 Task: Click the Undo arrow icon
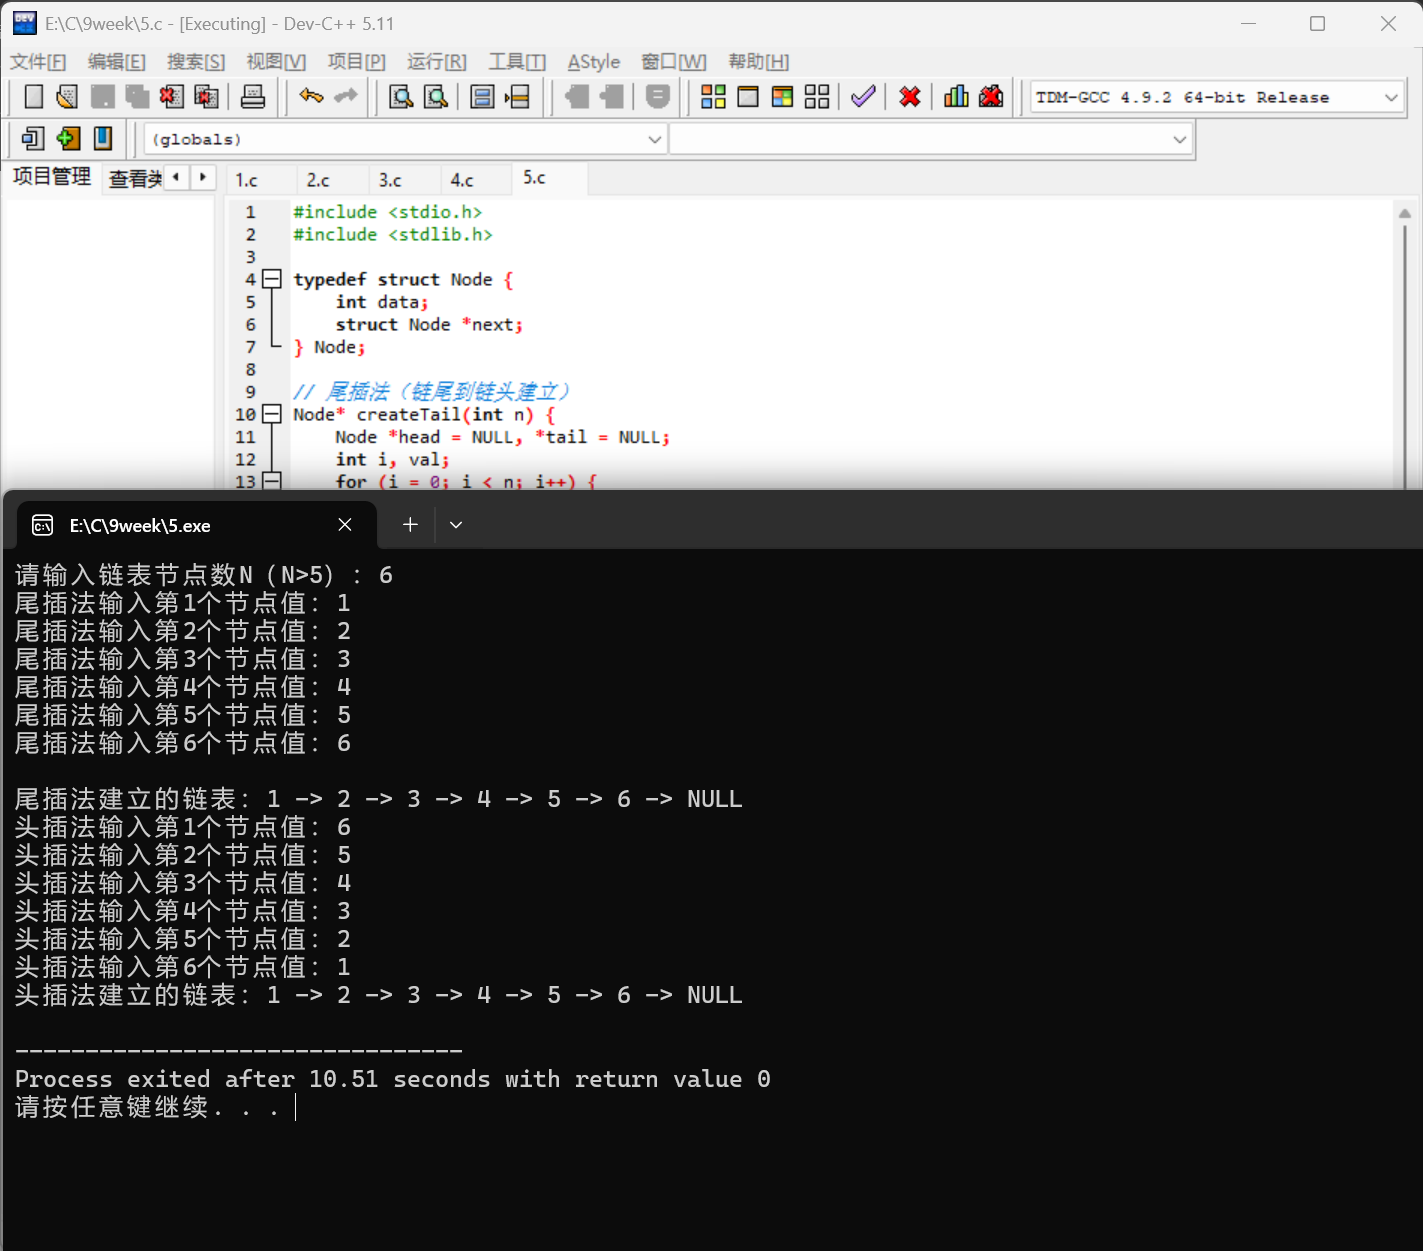311,97
